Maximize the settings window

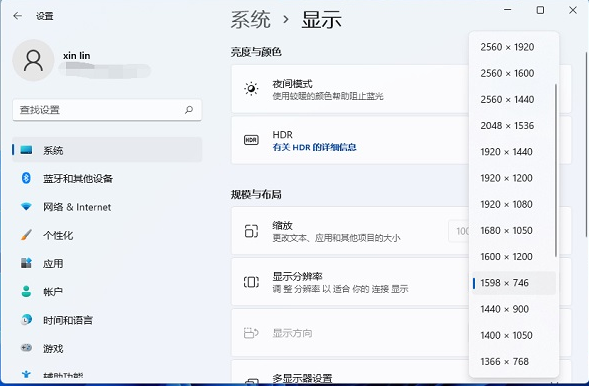tap(540, 10)
